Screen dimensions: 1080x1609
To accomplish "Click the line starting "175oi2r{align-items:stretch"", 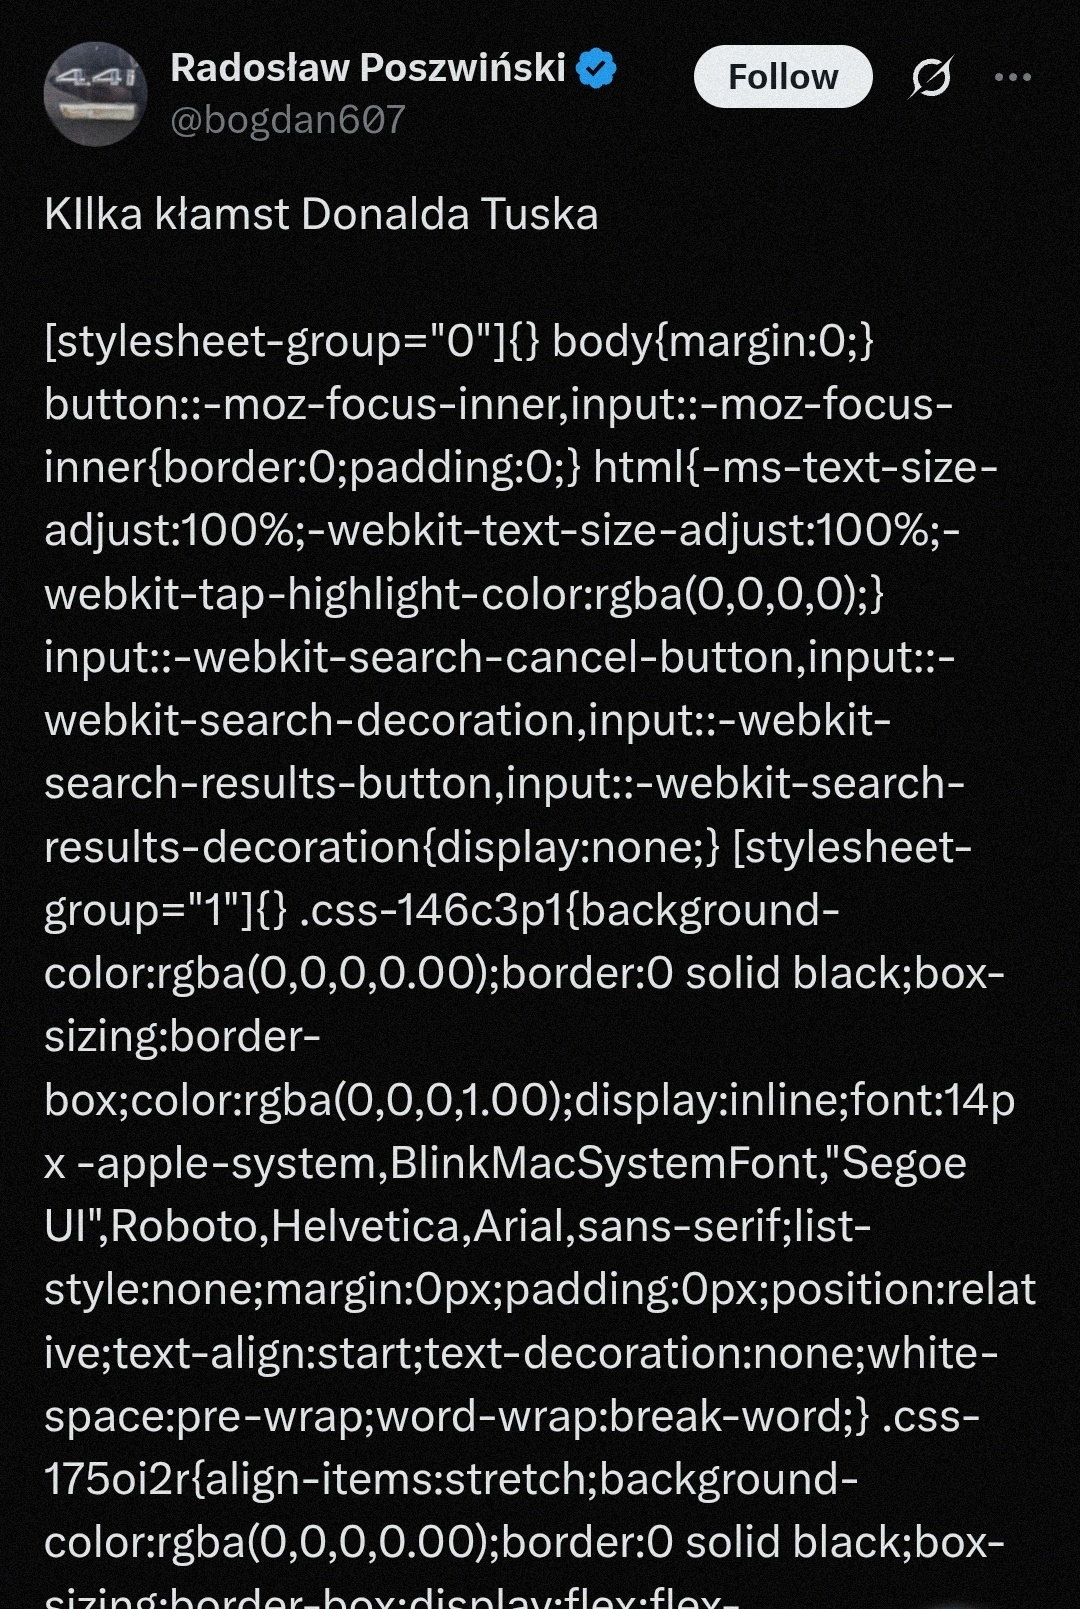I will [x=450, y=1480].
